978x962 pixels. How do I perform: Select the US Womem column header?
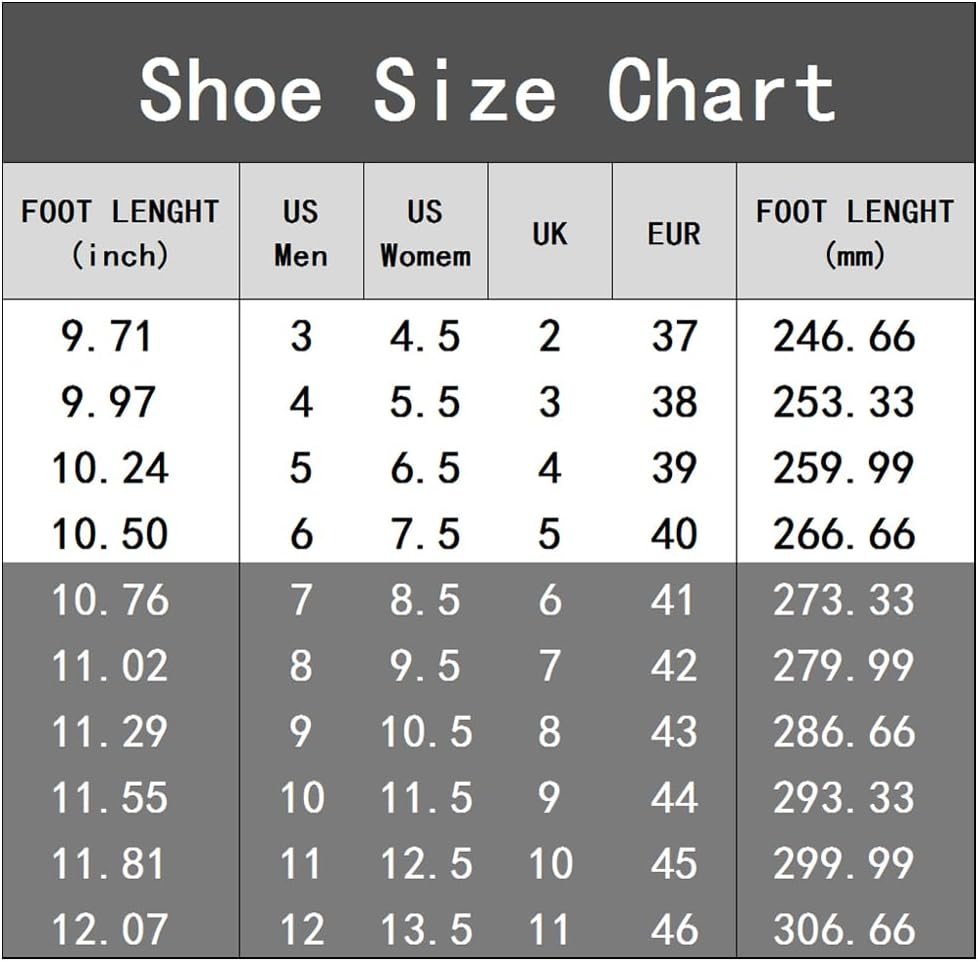[425, 232]
